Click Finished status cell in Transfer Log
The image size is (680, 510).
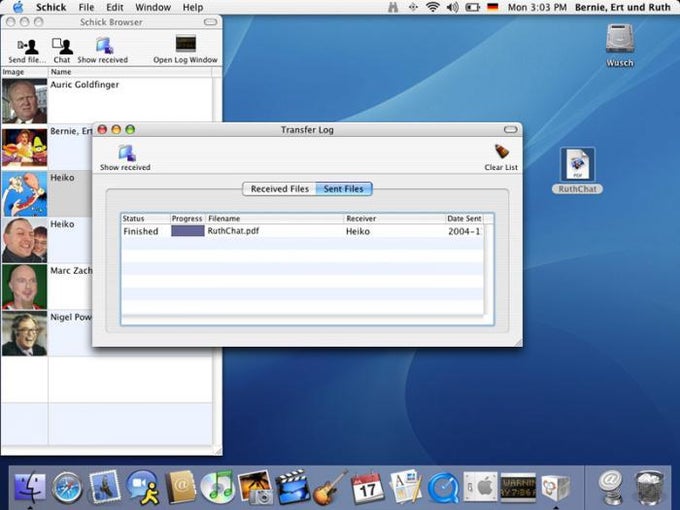141,231
